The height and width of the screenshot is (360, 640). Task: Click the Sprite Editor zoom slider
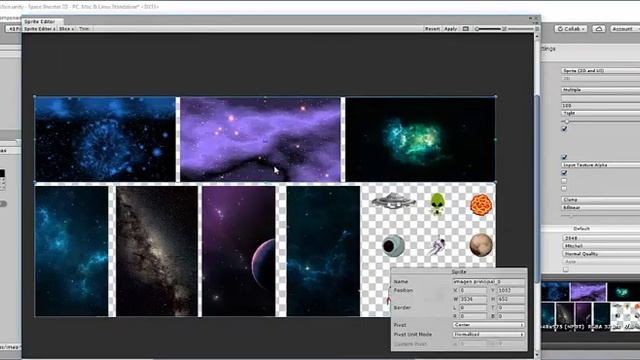pyautogui.click(x=488, y=29)
